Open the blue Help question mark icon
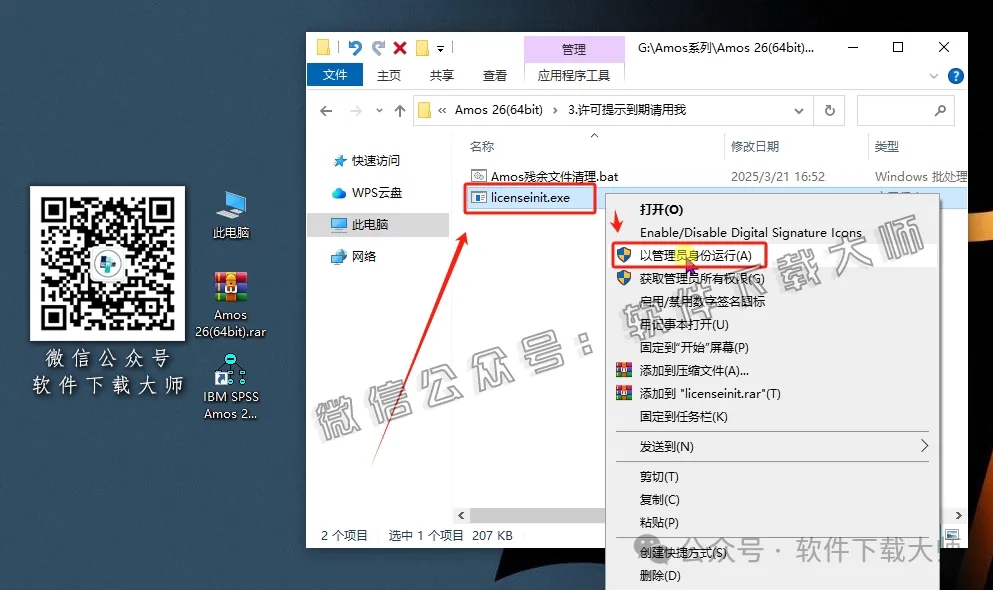The image size is (993, 590). point(954,75)
